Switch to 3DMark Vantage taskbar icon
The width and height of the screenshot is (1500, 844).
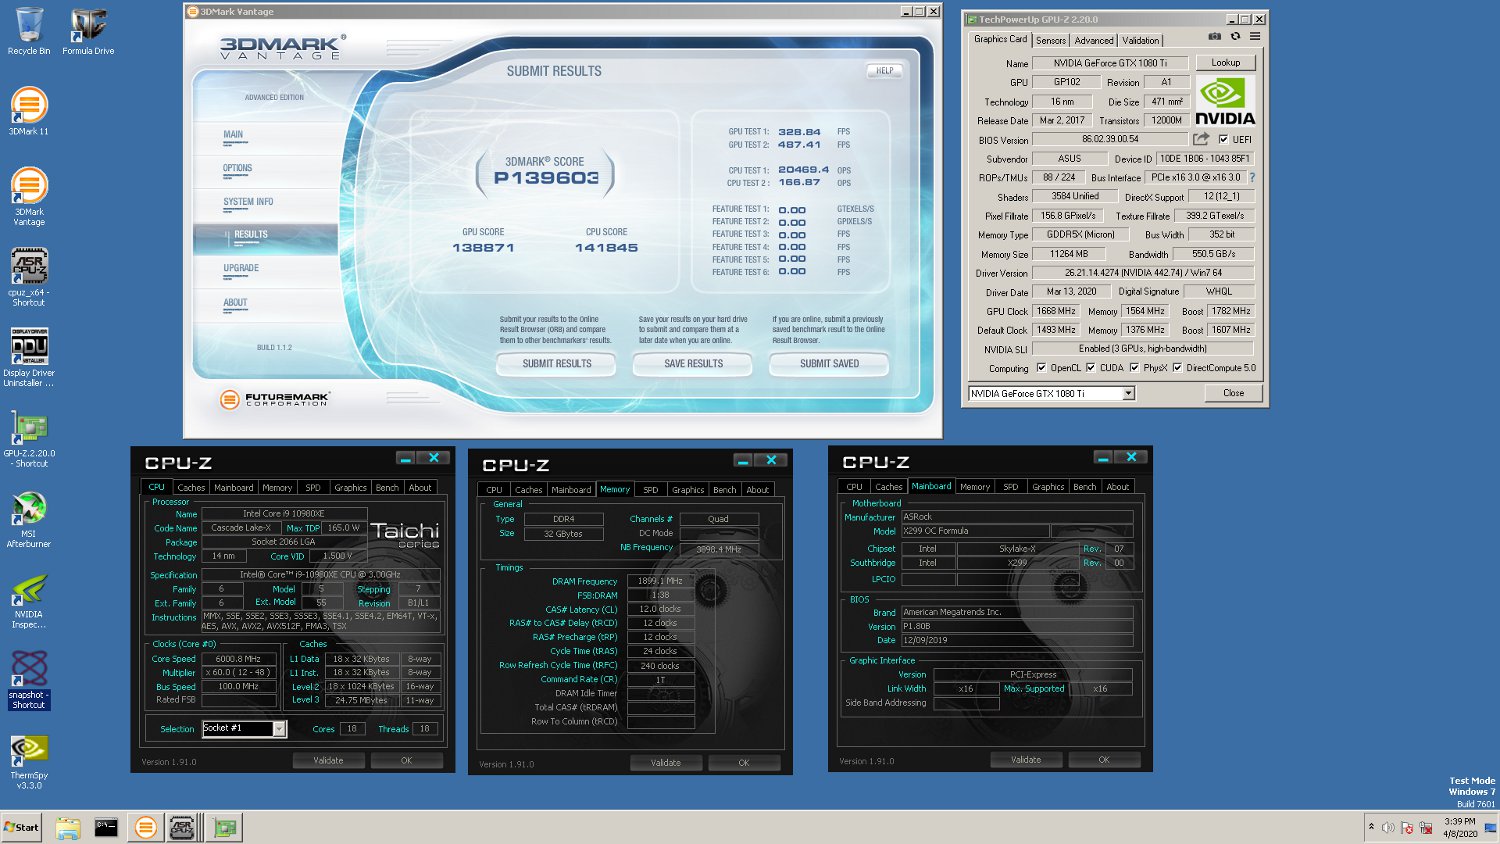(146, 827)
